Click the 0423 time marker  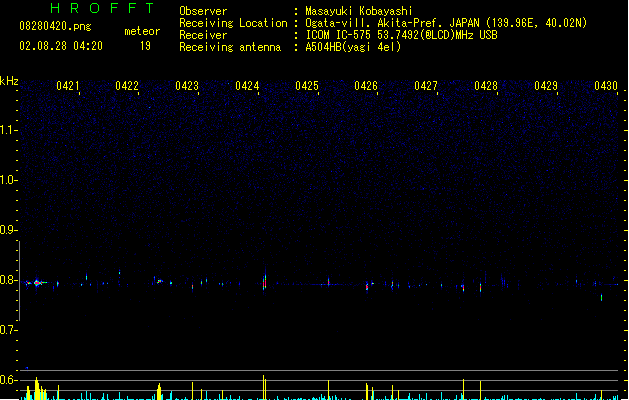coord(187,86)
